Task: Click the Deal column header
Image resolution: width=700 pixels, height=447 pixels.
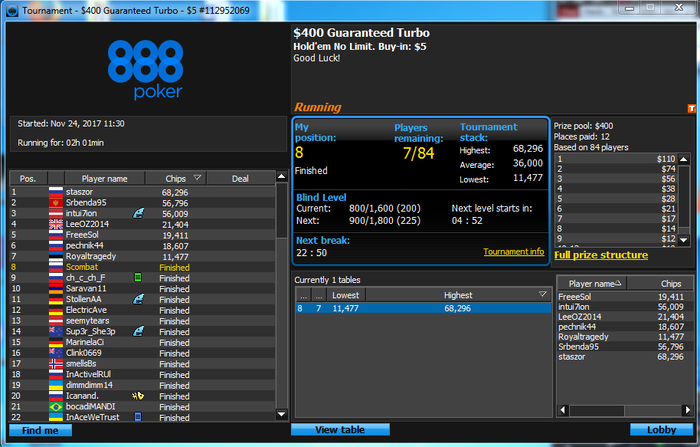Action: [240, 179]
